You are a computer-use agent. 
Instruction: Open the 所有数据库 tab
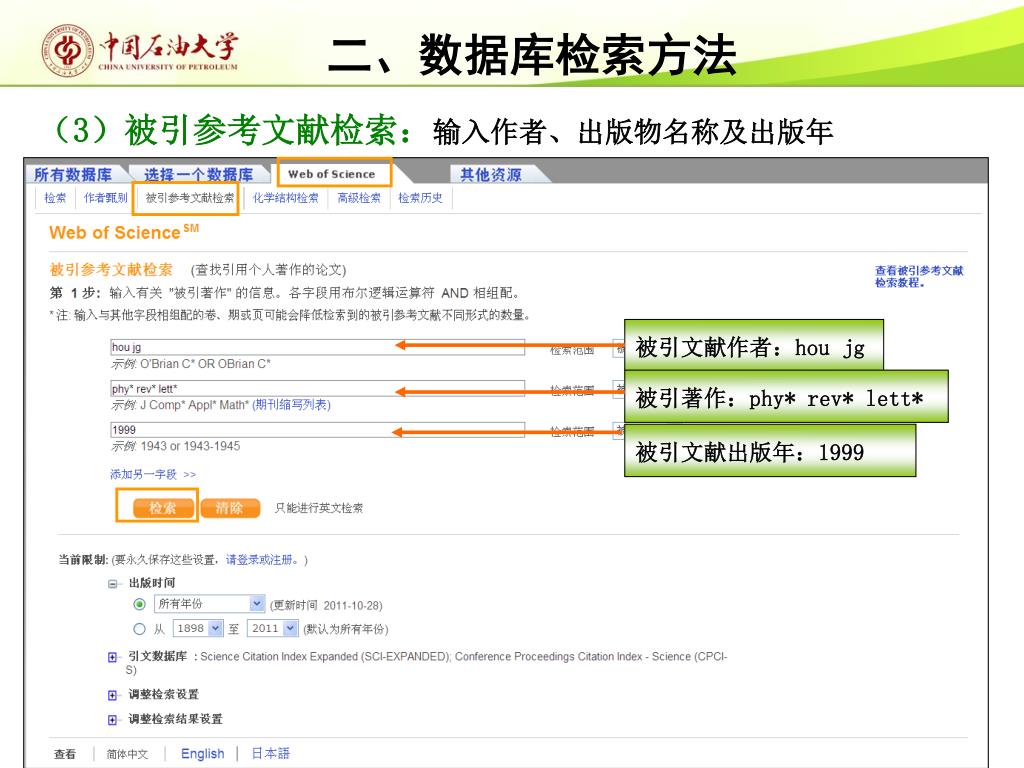73,174
